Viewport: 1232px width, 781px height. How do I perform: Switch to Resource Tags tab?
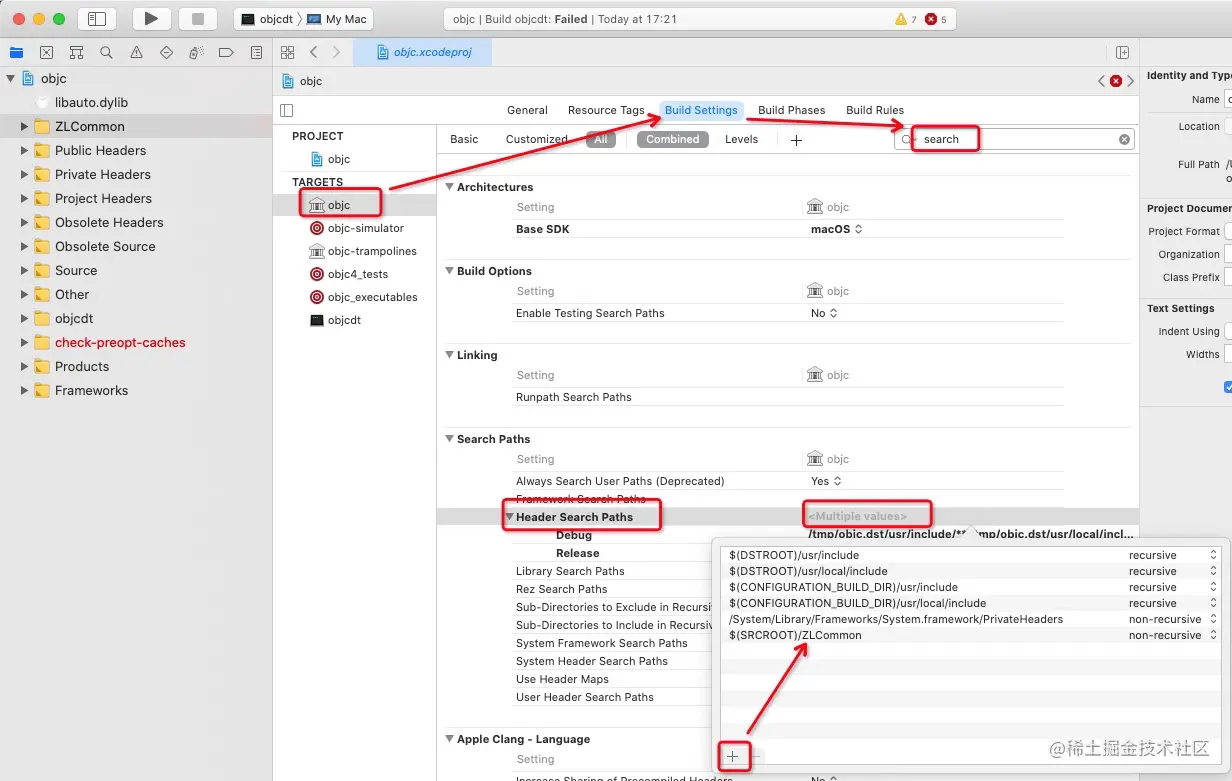click(x=606, y=110)
